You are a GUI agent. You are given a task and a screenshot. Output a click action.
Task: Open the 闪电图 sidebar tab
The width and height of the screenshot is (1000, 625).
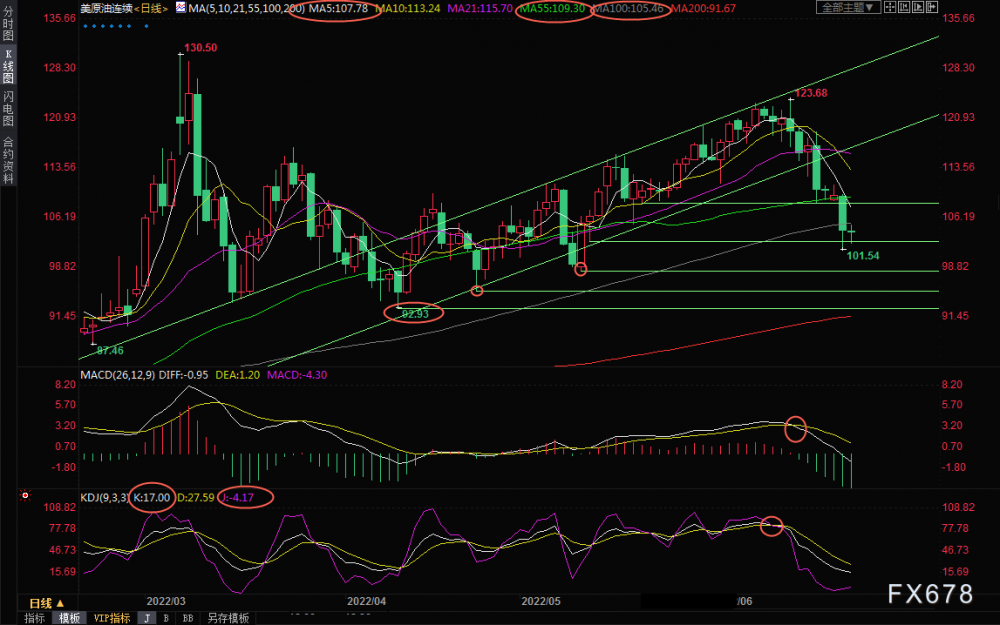click(x=8, y=108)
